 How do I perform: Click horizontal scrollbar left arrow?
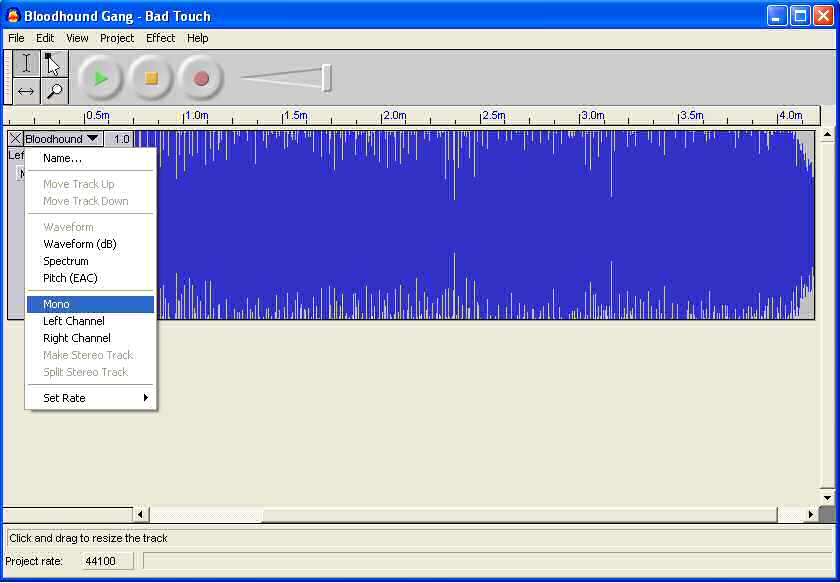[x=140, y=514]
